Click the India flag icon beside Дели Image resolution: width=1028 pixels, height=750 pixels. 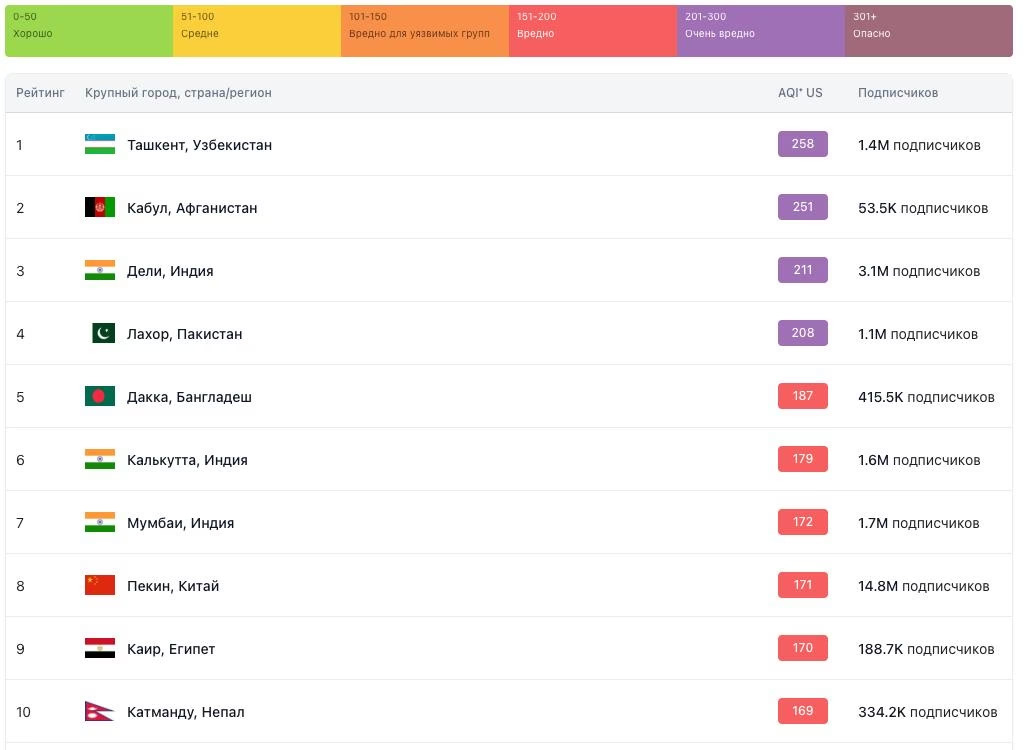tap(100, 270)
